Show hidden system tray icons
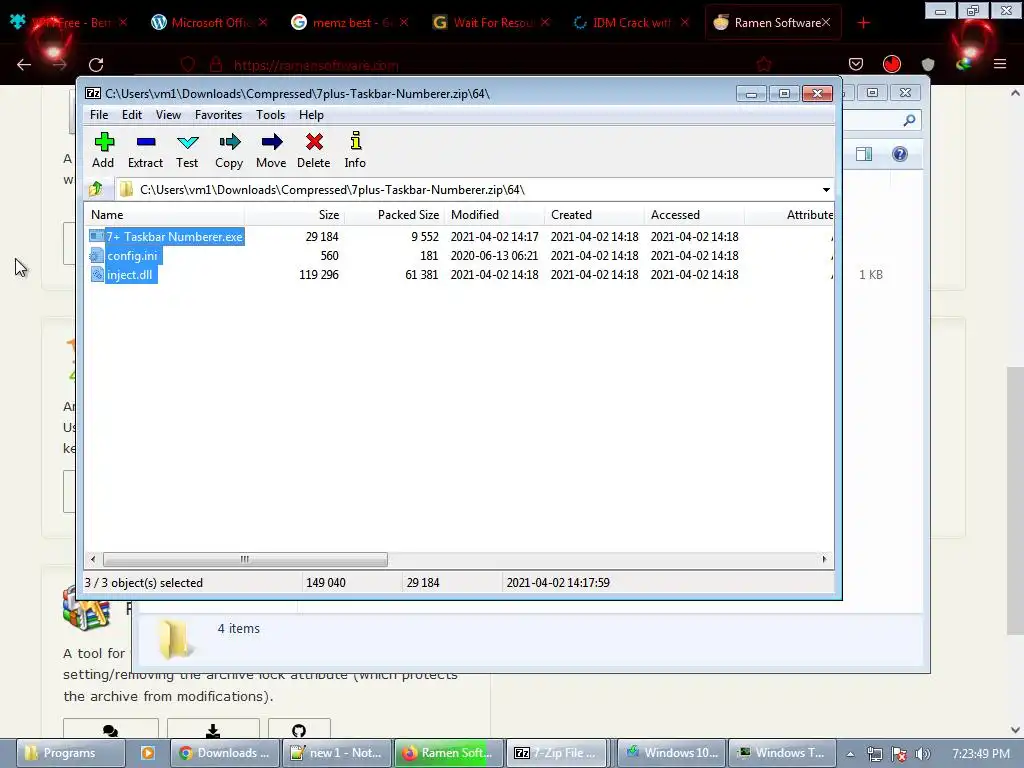 click(850, 754)
